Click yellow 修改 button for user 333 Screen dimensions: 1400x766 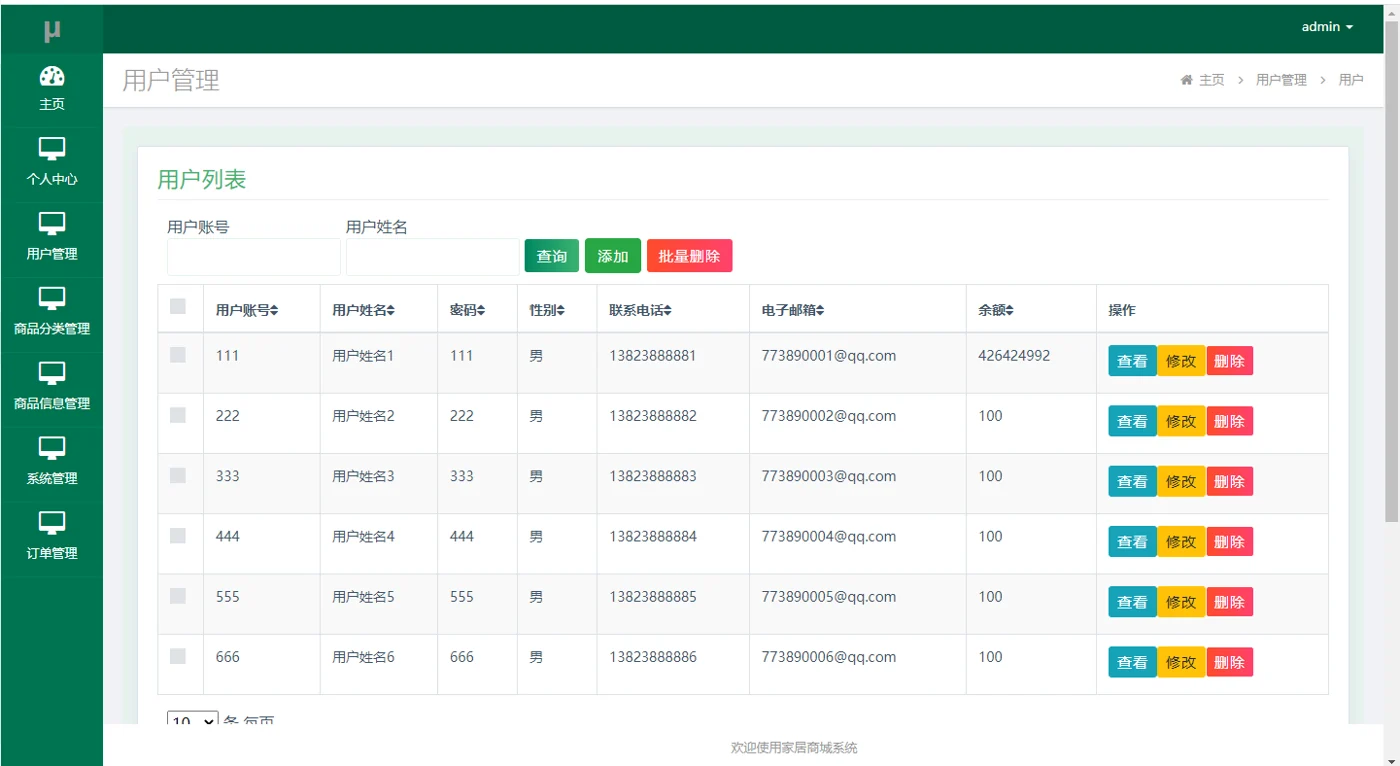point(1181,481)
